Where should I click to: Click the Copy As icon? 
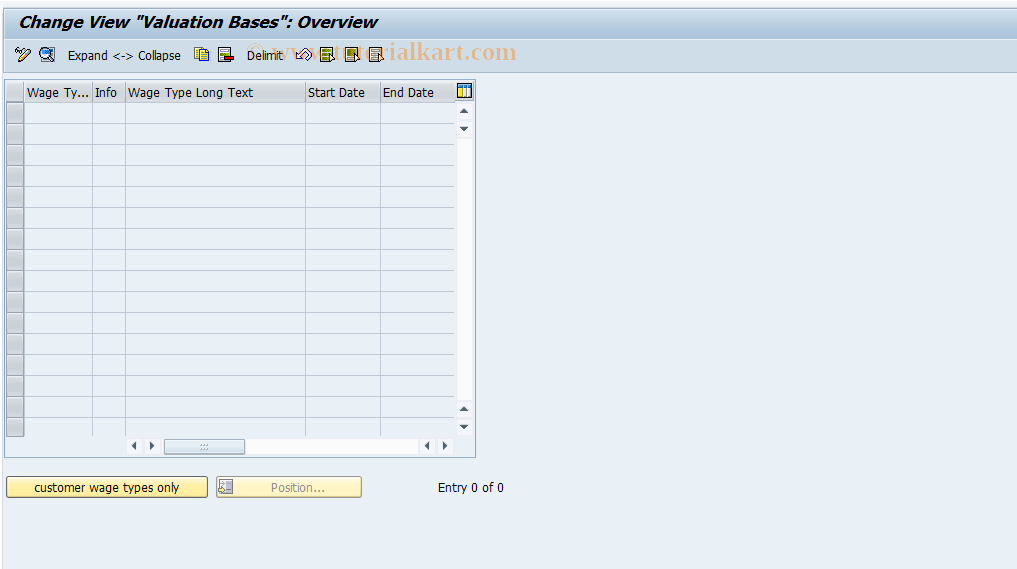click(x=202, y=55)
